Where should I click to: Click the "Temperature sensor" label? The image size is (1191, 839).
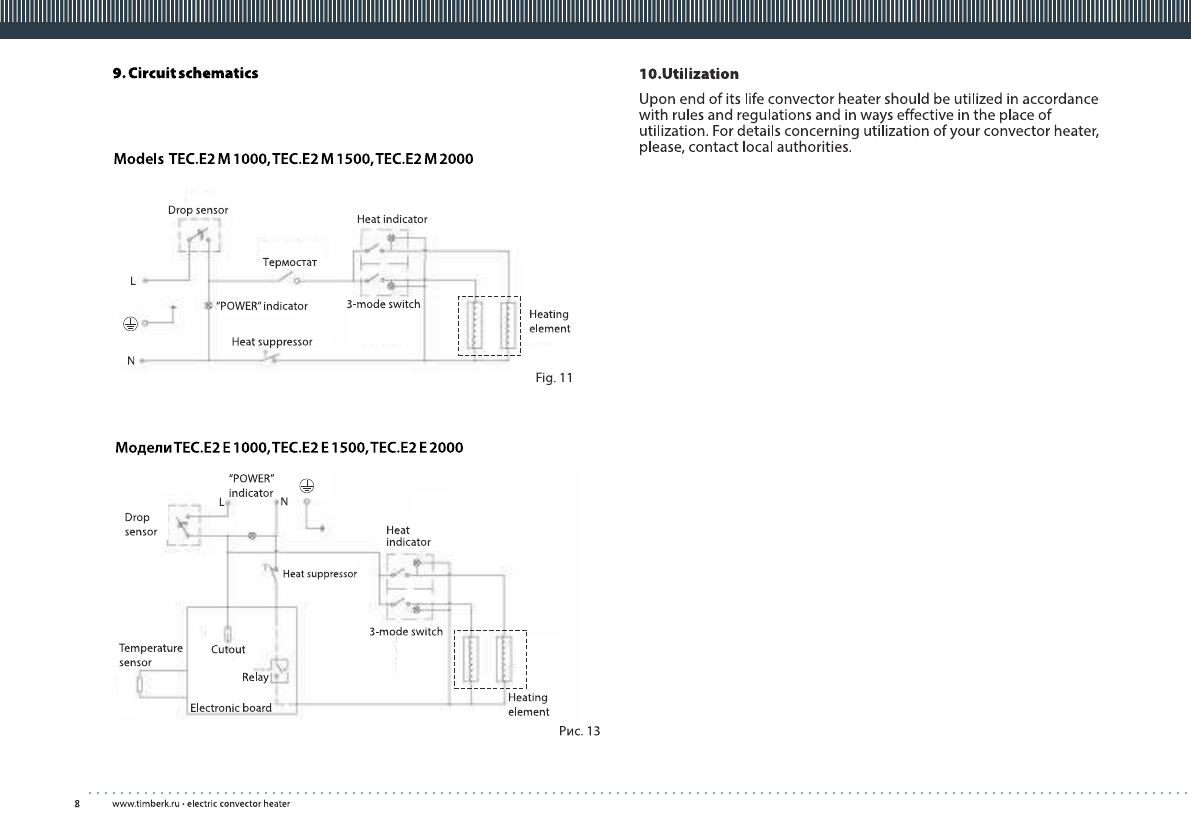(x=151, y=655)
